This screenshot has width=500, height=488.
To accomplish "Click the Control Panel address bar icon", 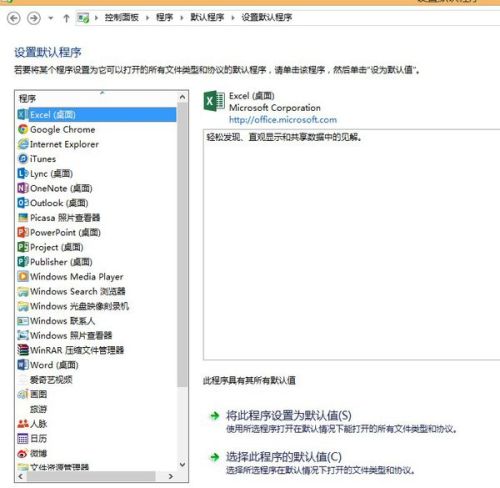I will (x=83, y=18).
